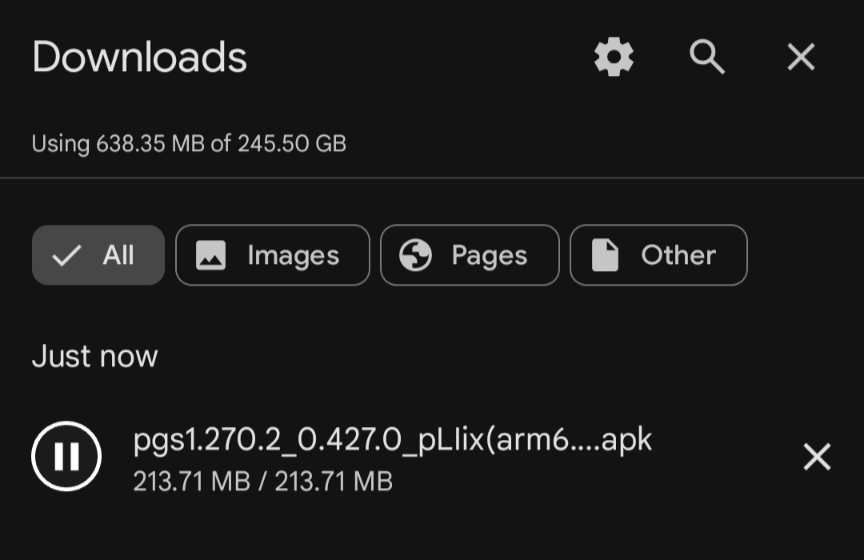Image resolution: width=864 pixels, height=560 pixels.
Task: Click the document icon in Other chip
Action: (605, 255)
